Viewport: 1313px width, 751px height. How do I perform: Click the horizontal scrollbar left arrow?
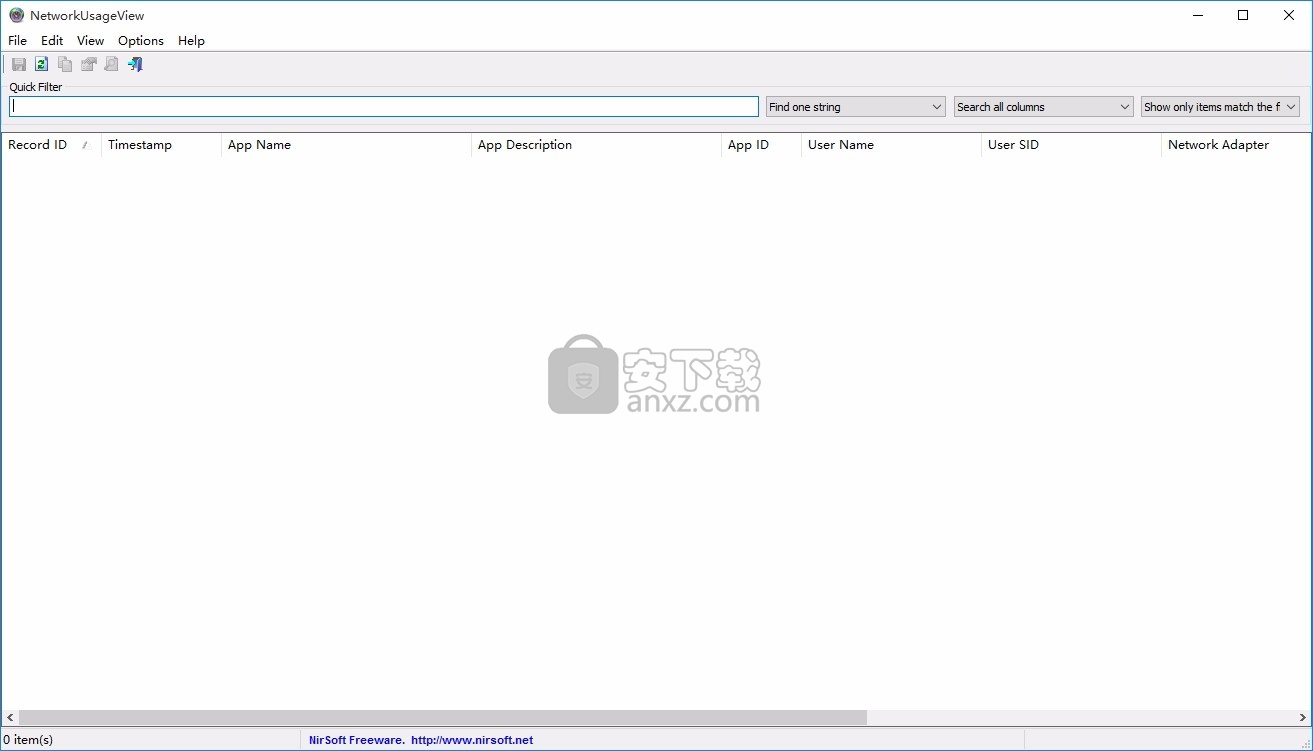[x=10, y=718]
